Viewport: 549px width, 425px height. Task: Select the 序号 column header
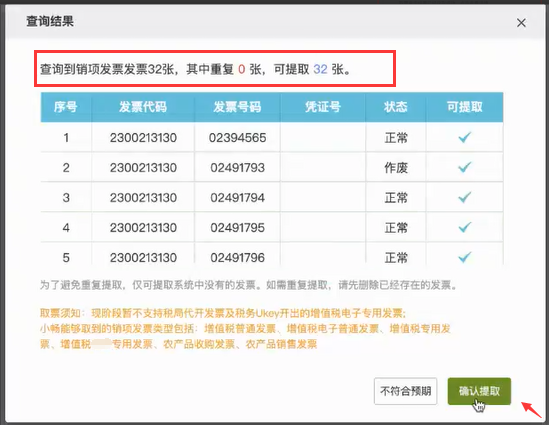point(66,107)
